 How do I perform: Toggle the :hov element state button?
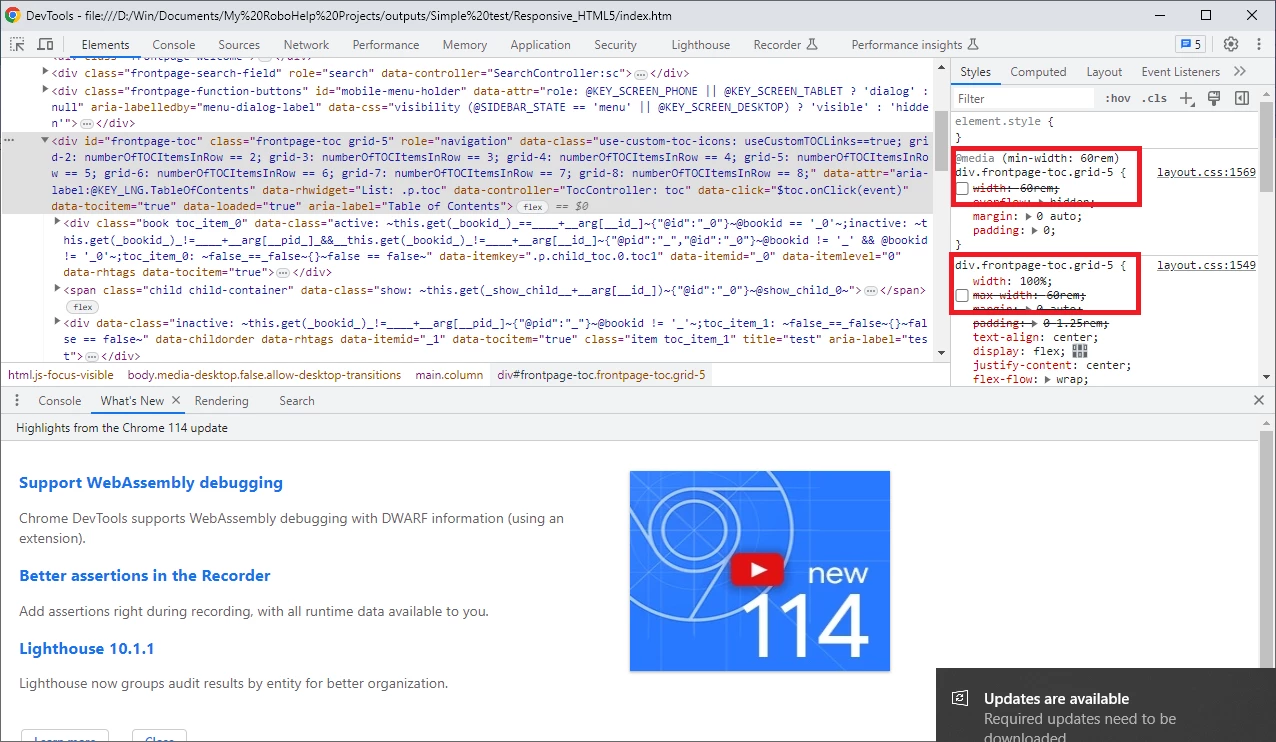[1118, 98]
